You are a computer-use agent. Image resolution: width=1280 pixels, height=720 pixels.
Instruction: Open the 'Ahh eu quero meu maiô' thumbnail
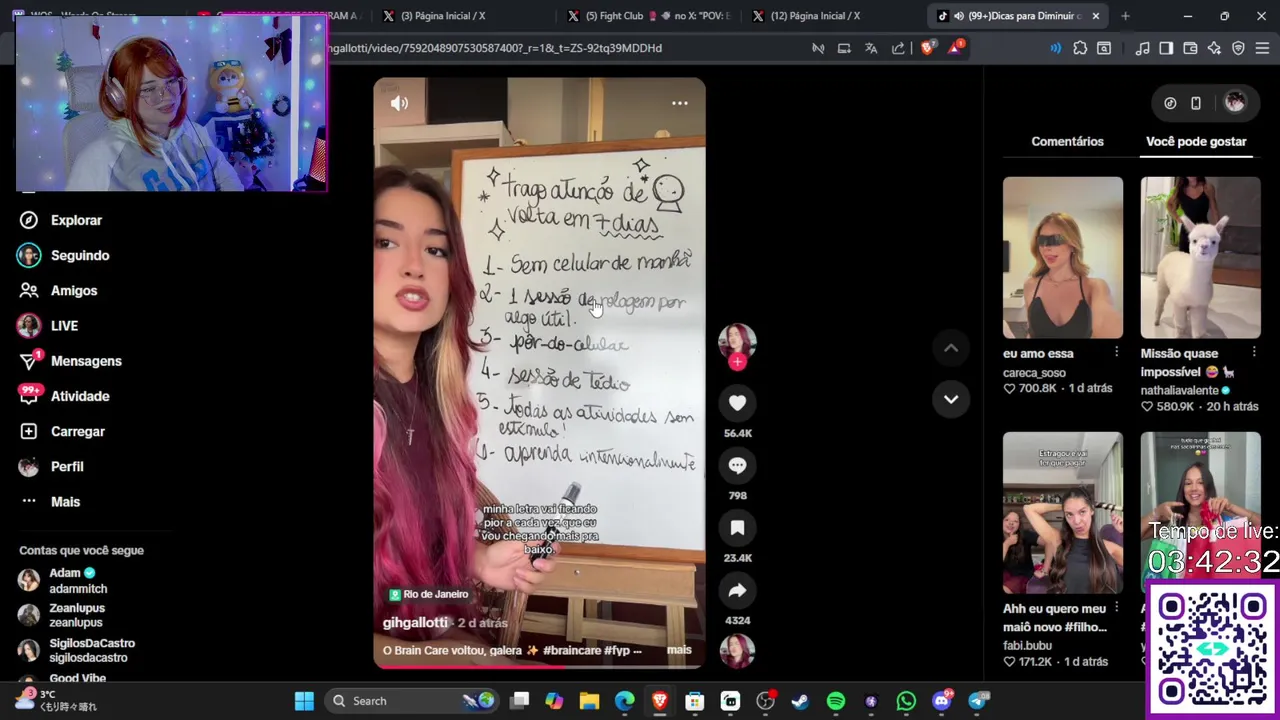(x=1063, y=513)
